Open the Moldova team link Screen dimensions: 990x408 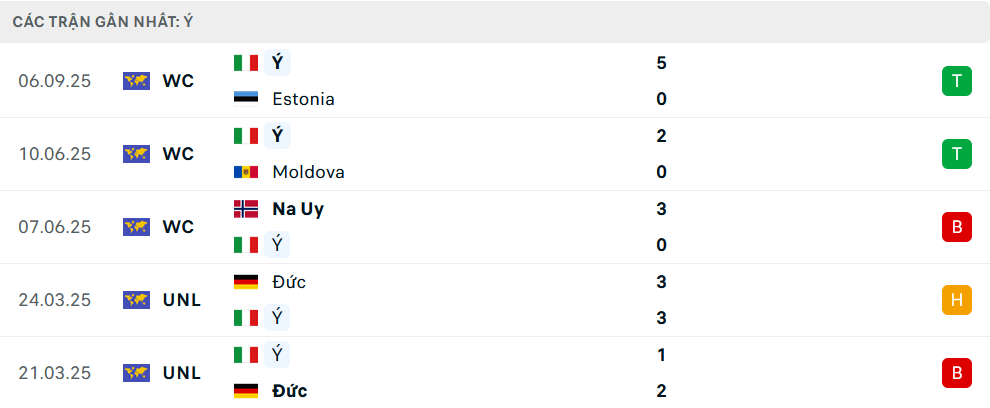(308, 172)
